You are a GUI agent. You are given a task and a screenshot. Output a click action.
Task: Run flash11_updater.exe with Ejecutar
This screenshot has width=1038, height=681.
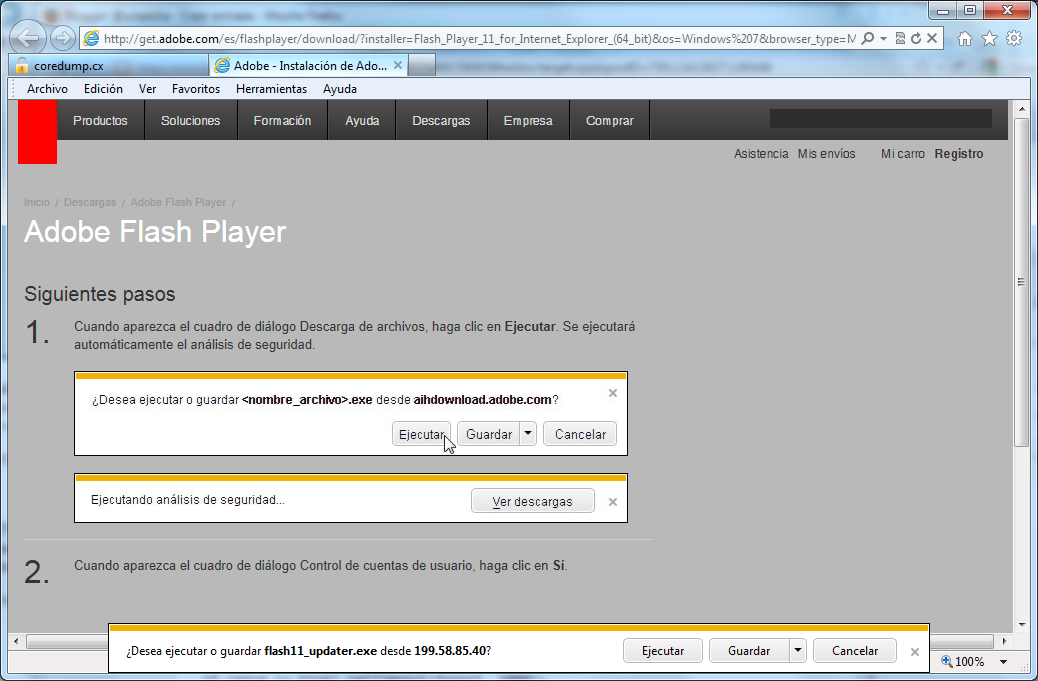tap(663, 651)
